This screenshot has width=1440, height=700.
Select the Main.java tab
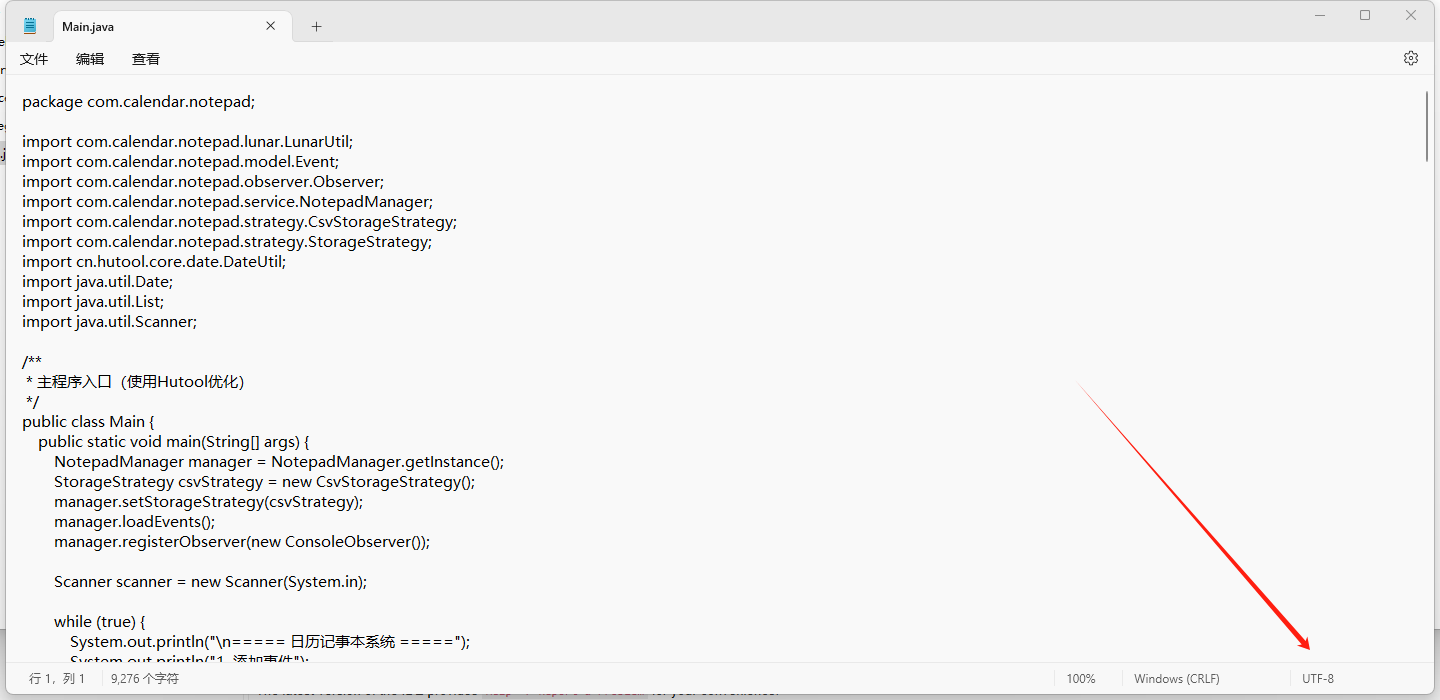click(x=140, y=27)
